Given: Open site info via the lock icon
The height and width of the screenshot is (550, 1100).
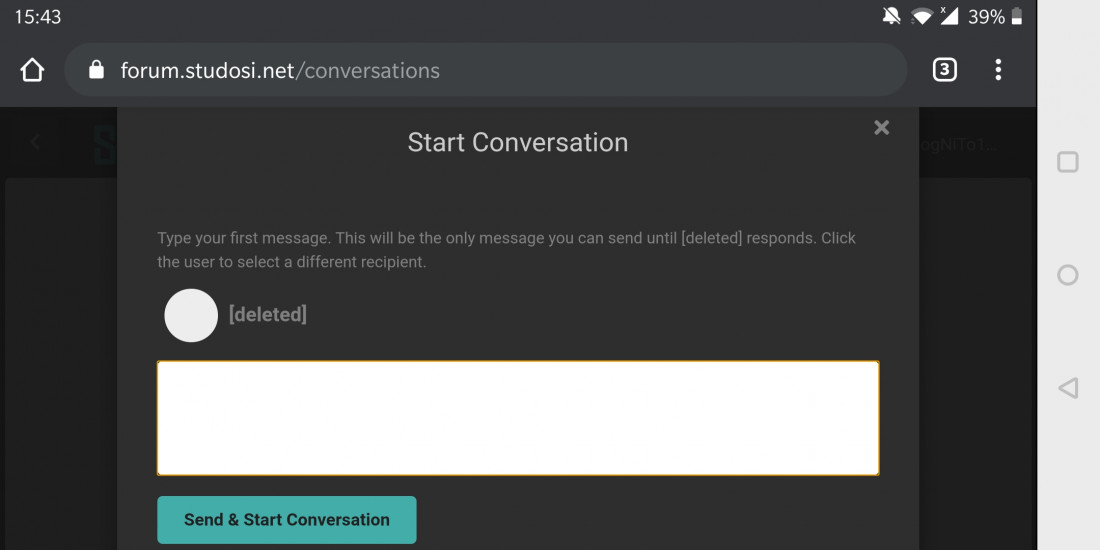Looking at the screenshot, I should tap(97, 69).
